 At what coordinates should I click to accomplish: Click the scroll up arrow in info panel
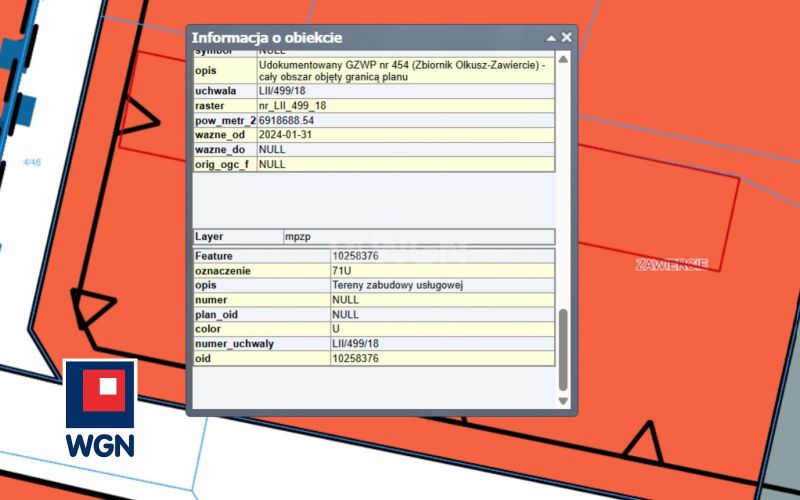coord(563,59)
